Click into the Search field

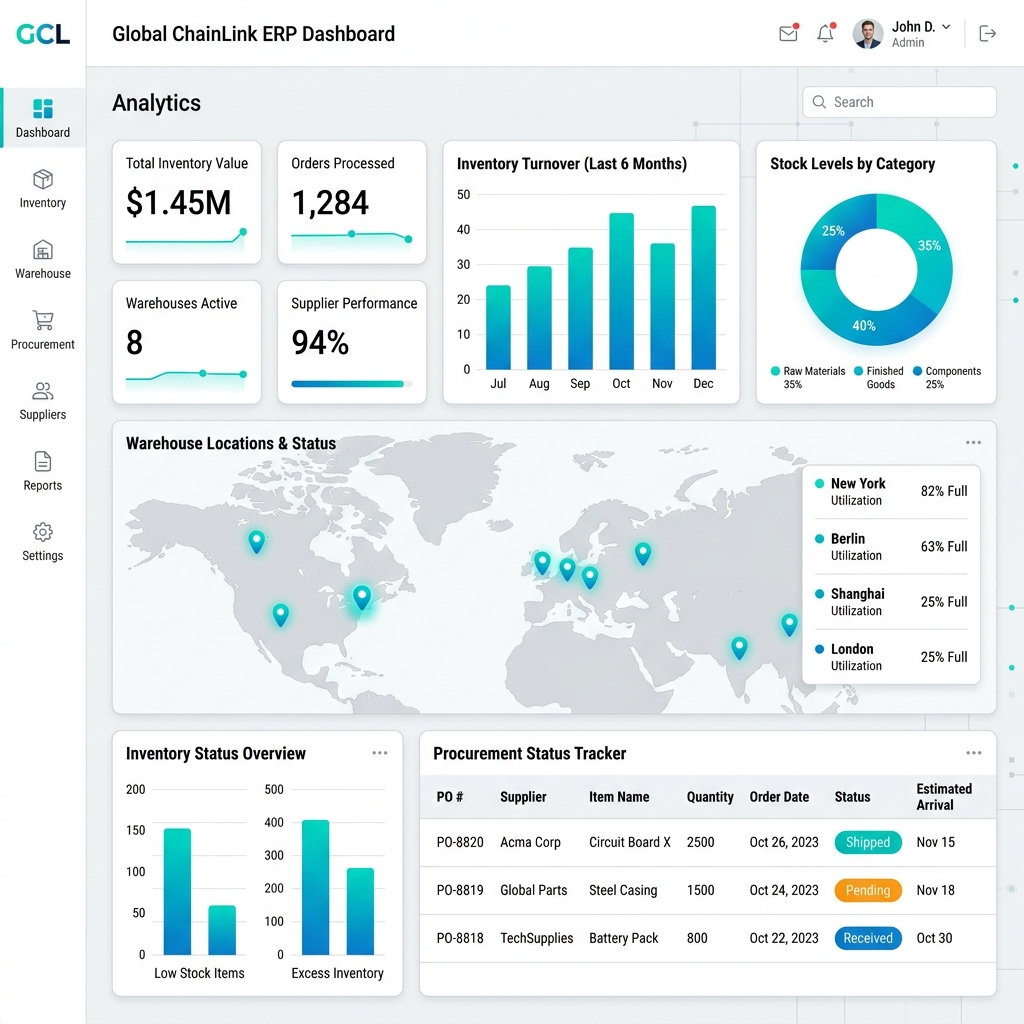pos(899,102)
